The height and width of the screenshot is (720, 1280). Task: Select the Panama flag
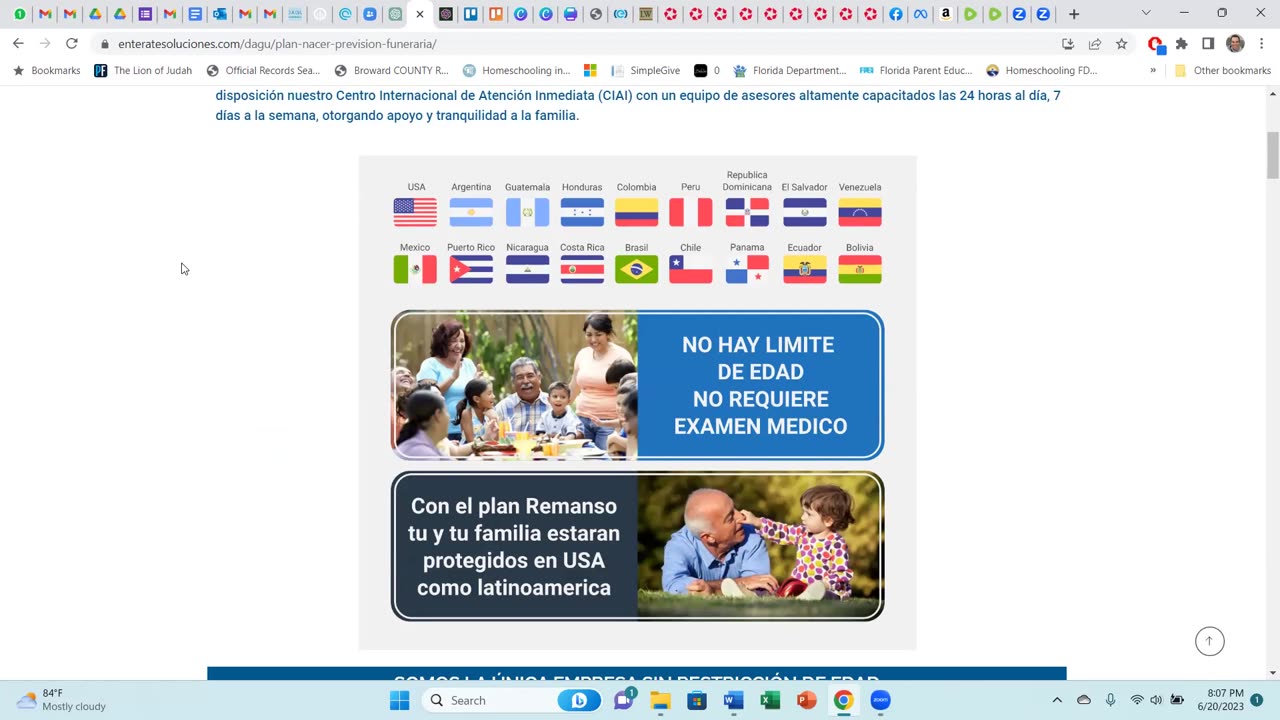point(747,269)
